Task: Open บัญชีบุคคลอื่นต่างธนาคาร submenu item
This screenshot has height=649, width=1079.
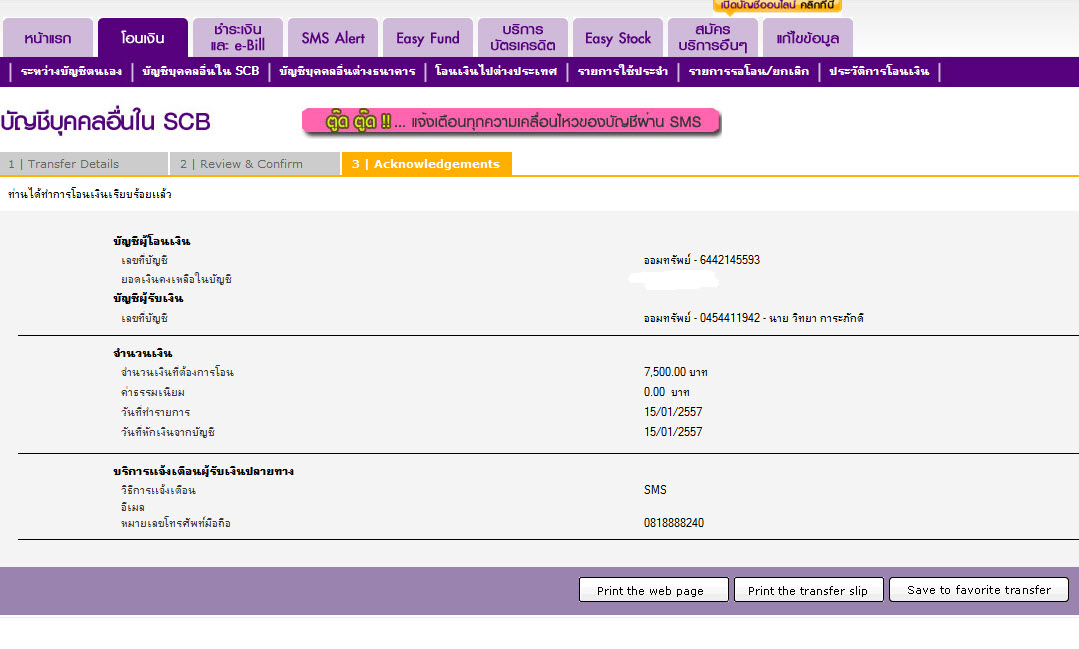Action: pyautogui.click(x=347, y=71)
